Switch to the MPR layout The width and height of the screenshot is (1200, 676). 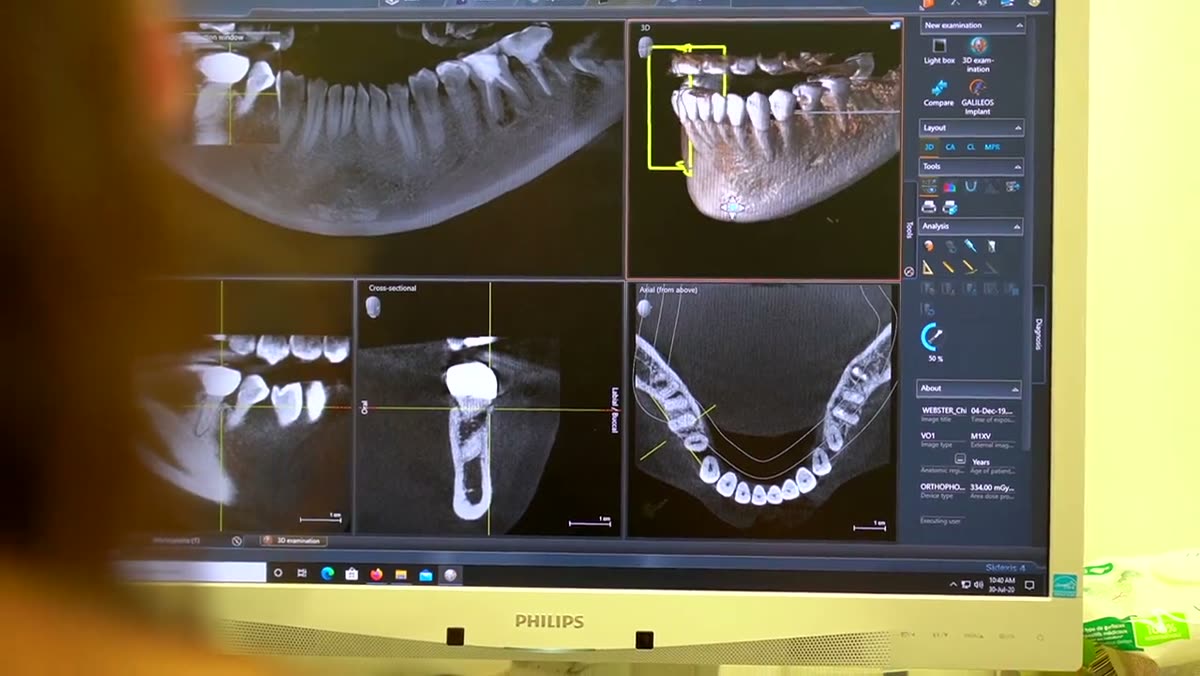pyautogui.click(x=992, y=147)
